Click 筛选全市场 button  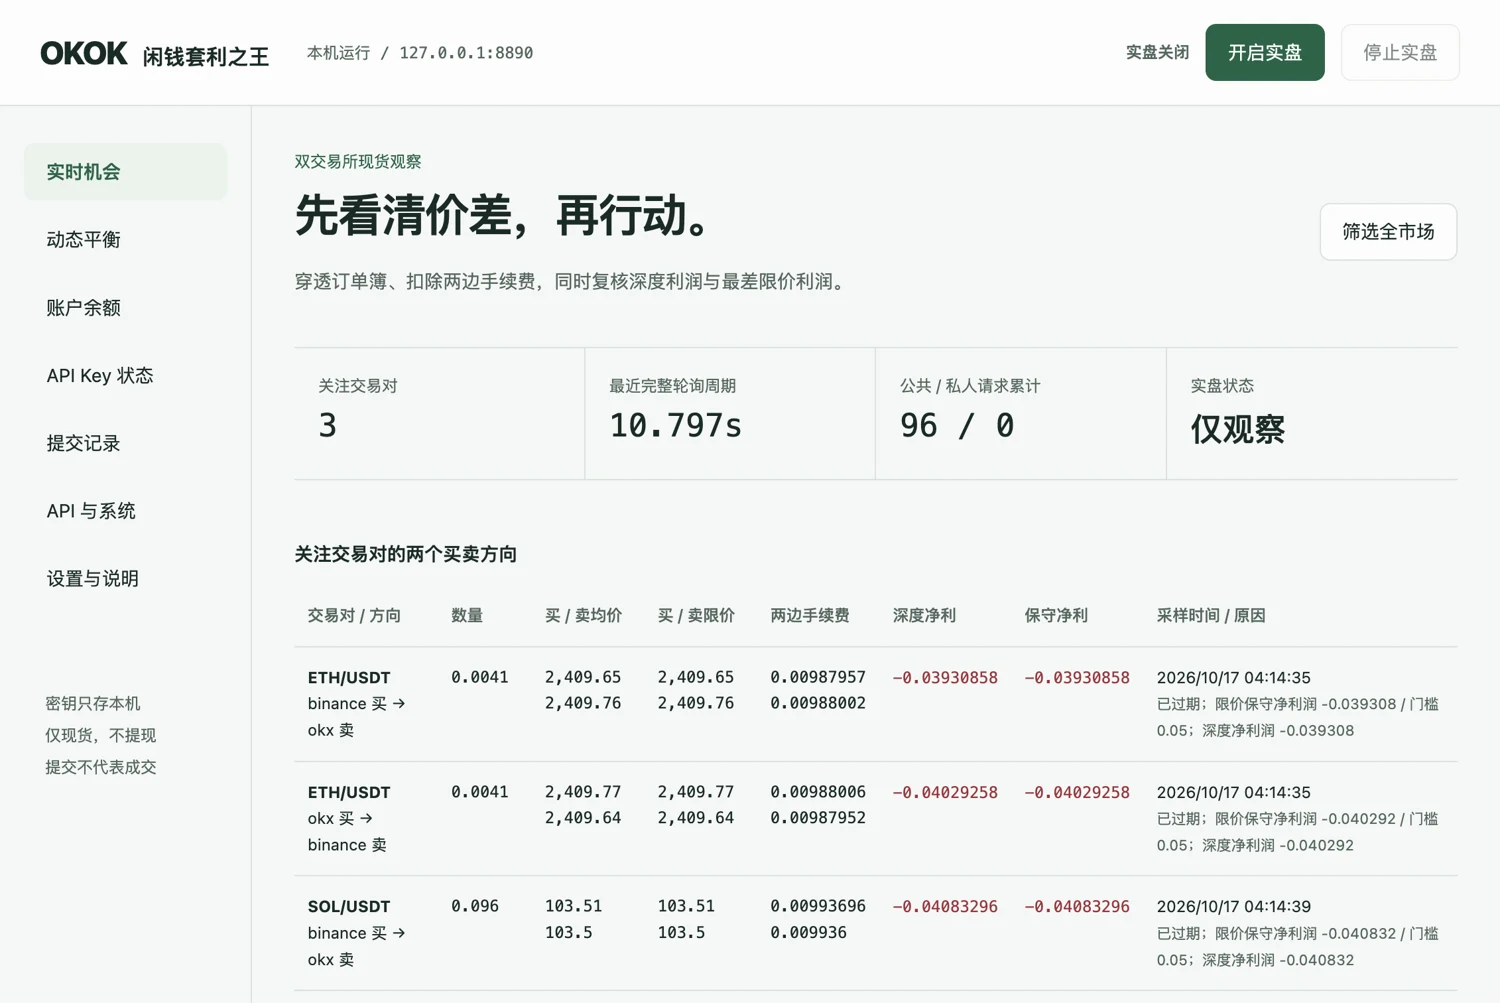click(1388, 232)
